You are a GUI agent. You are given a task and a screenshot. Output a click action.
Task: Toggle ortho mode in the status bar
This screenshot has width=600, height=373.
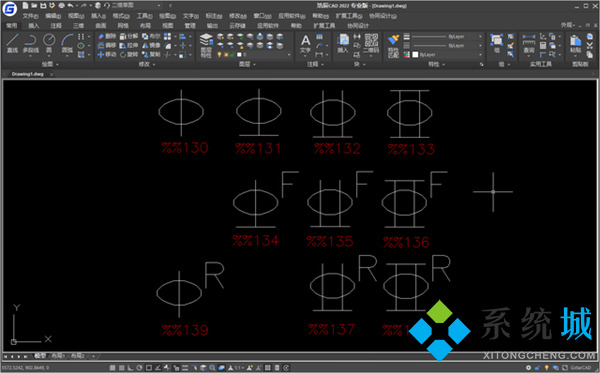point(130,368)
